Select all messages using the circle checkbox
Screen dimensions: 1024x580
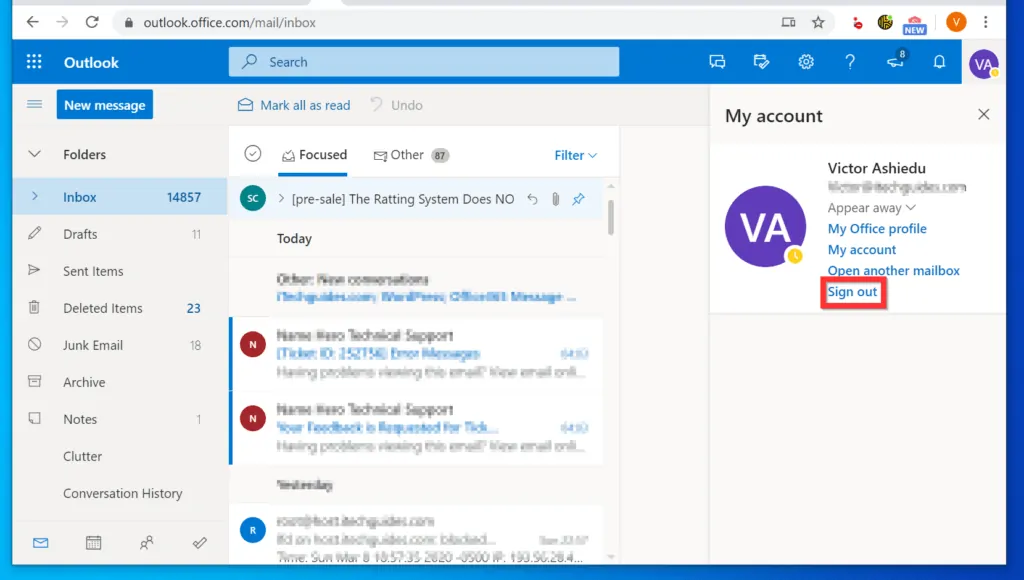252,155
